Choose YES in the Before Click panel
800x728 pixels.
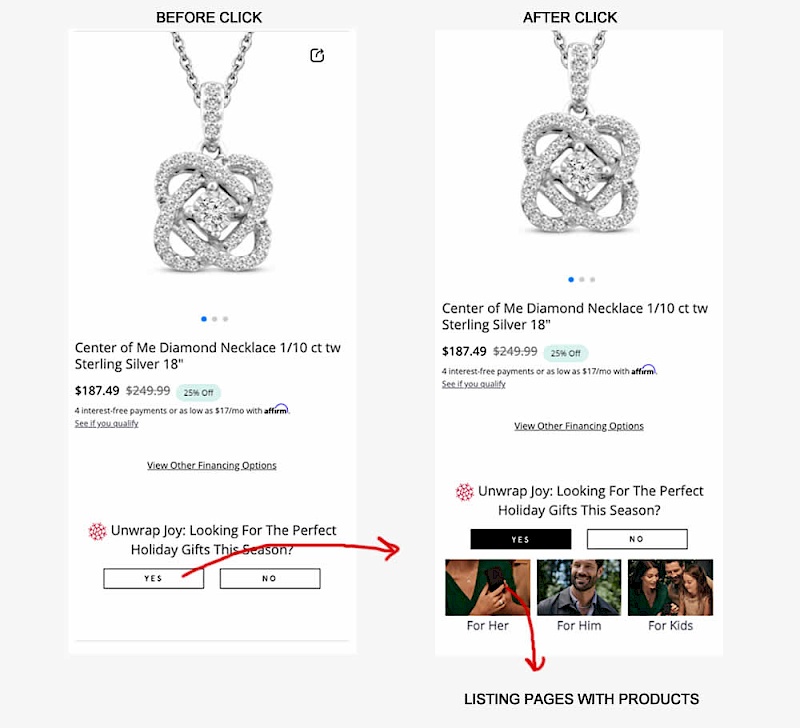153,579
